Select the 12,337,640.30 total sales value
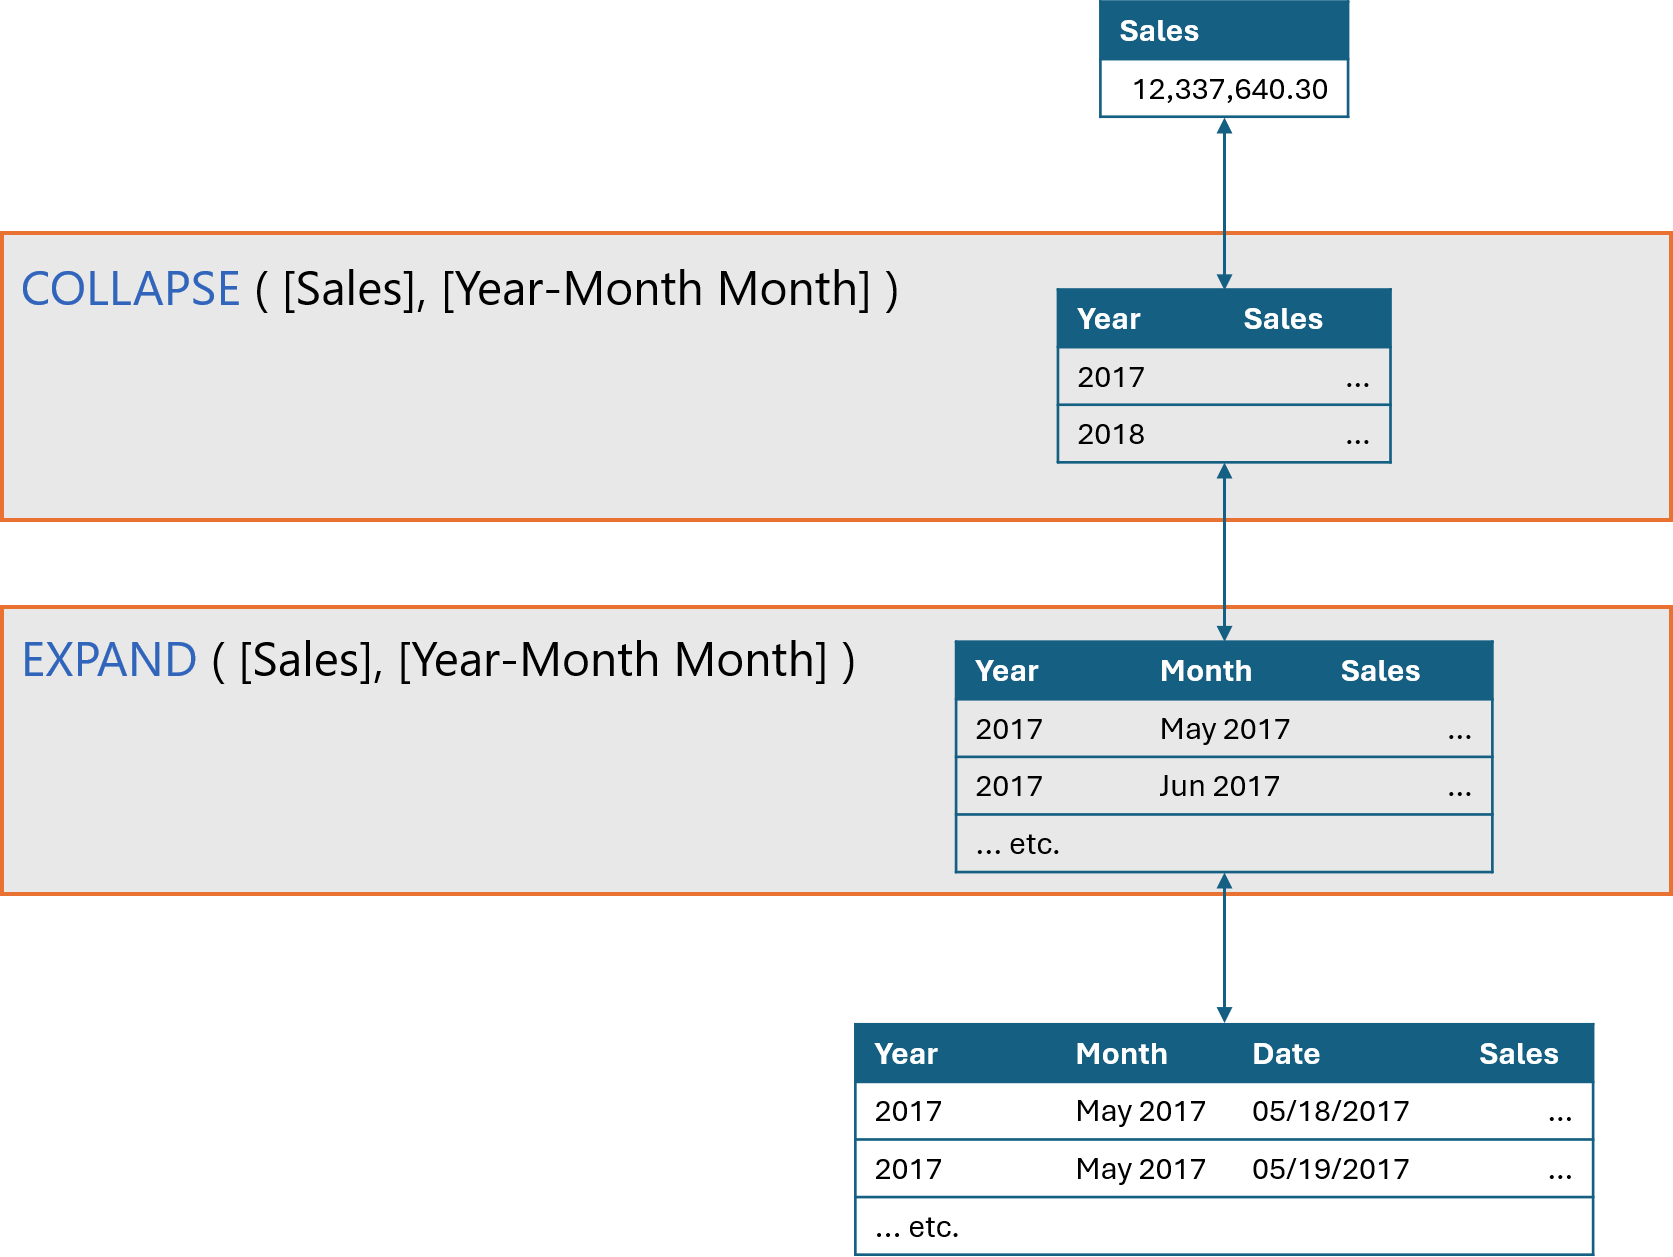 click(x=1229, y=89)
